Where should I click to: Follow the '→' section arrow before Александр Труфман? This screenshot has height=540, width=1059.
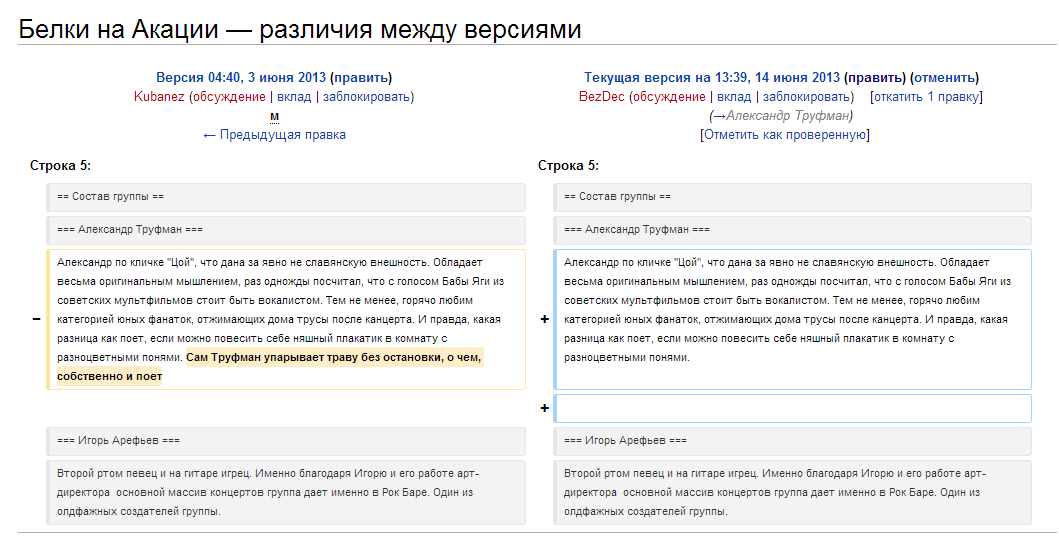[718, 116]
